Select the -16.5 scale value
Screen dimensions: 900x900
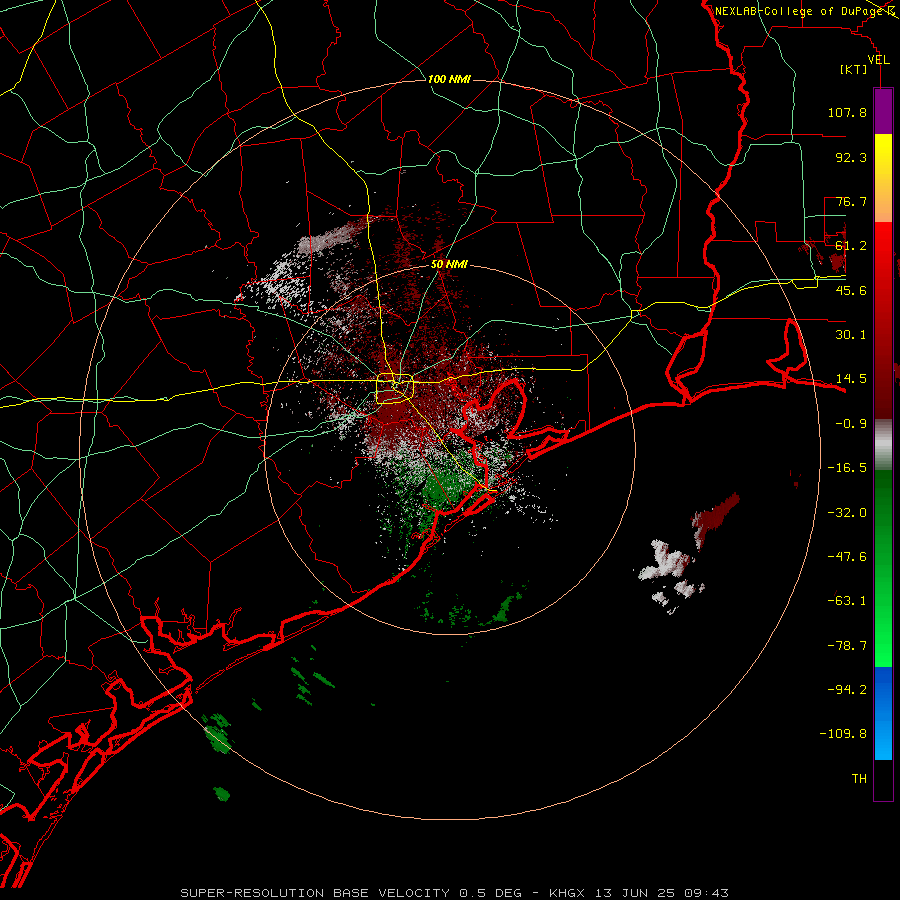coord(847,468)
